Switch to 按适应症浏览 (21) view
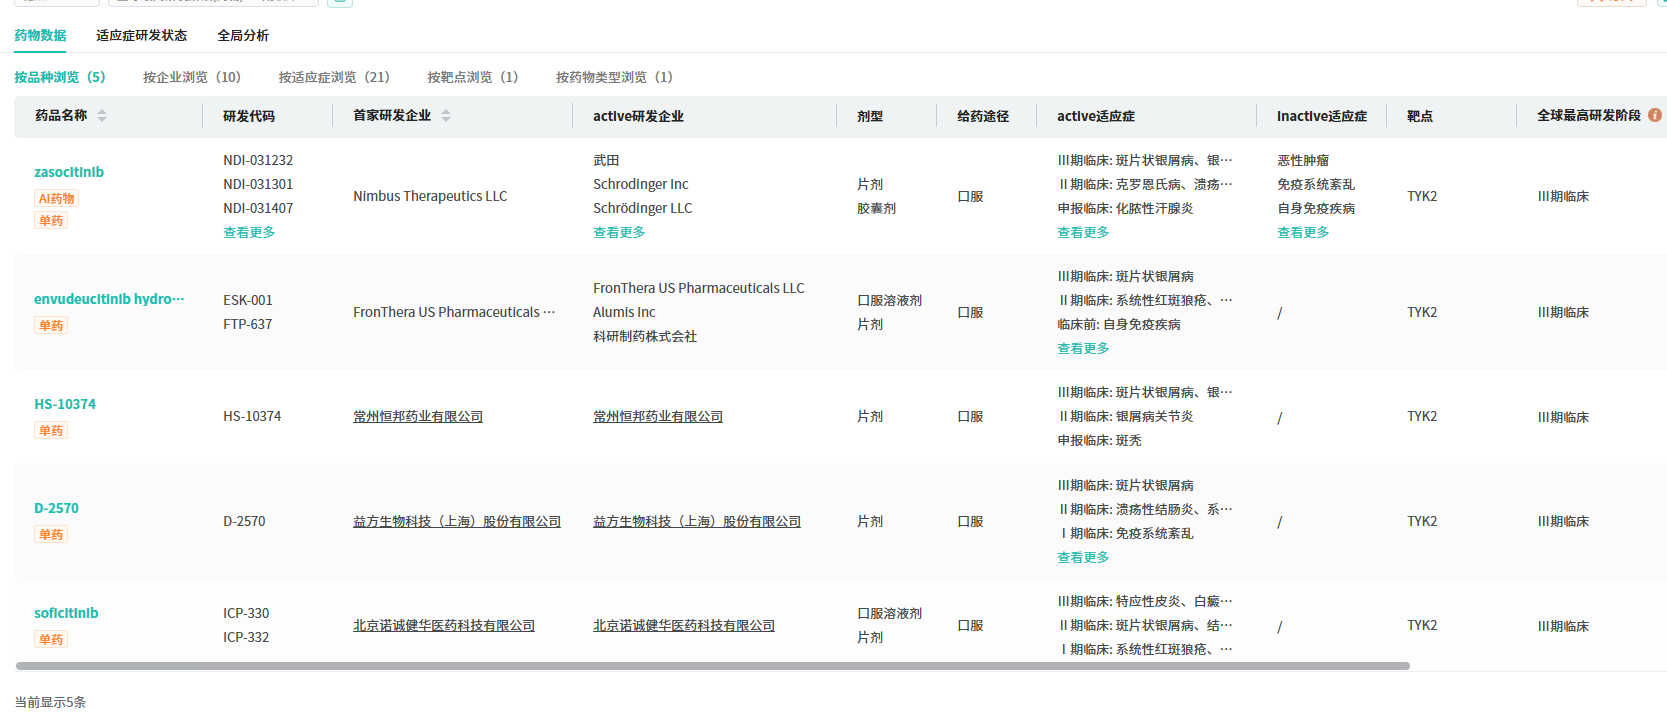The height and width of the screenshot is (716, 1667). [x=334, y=77]
